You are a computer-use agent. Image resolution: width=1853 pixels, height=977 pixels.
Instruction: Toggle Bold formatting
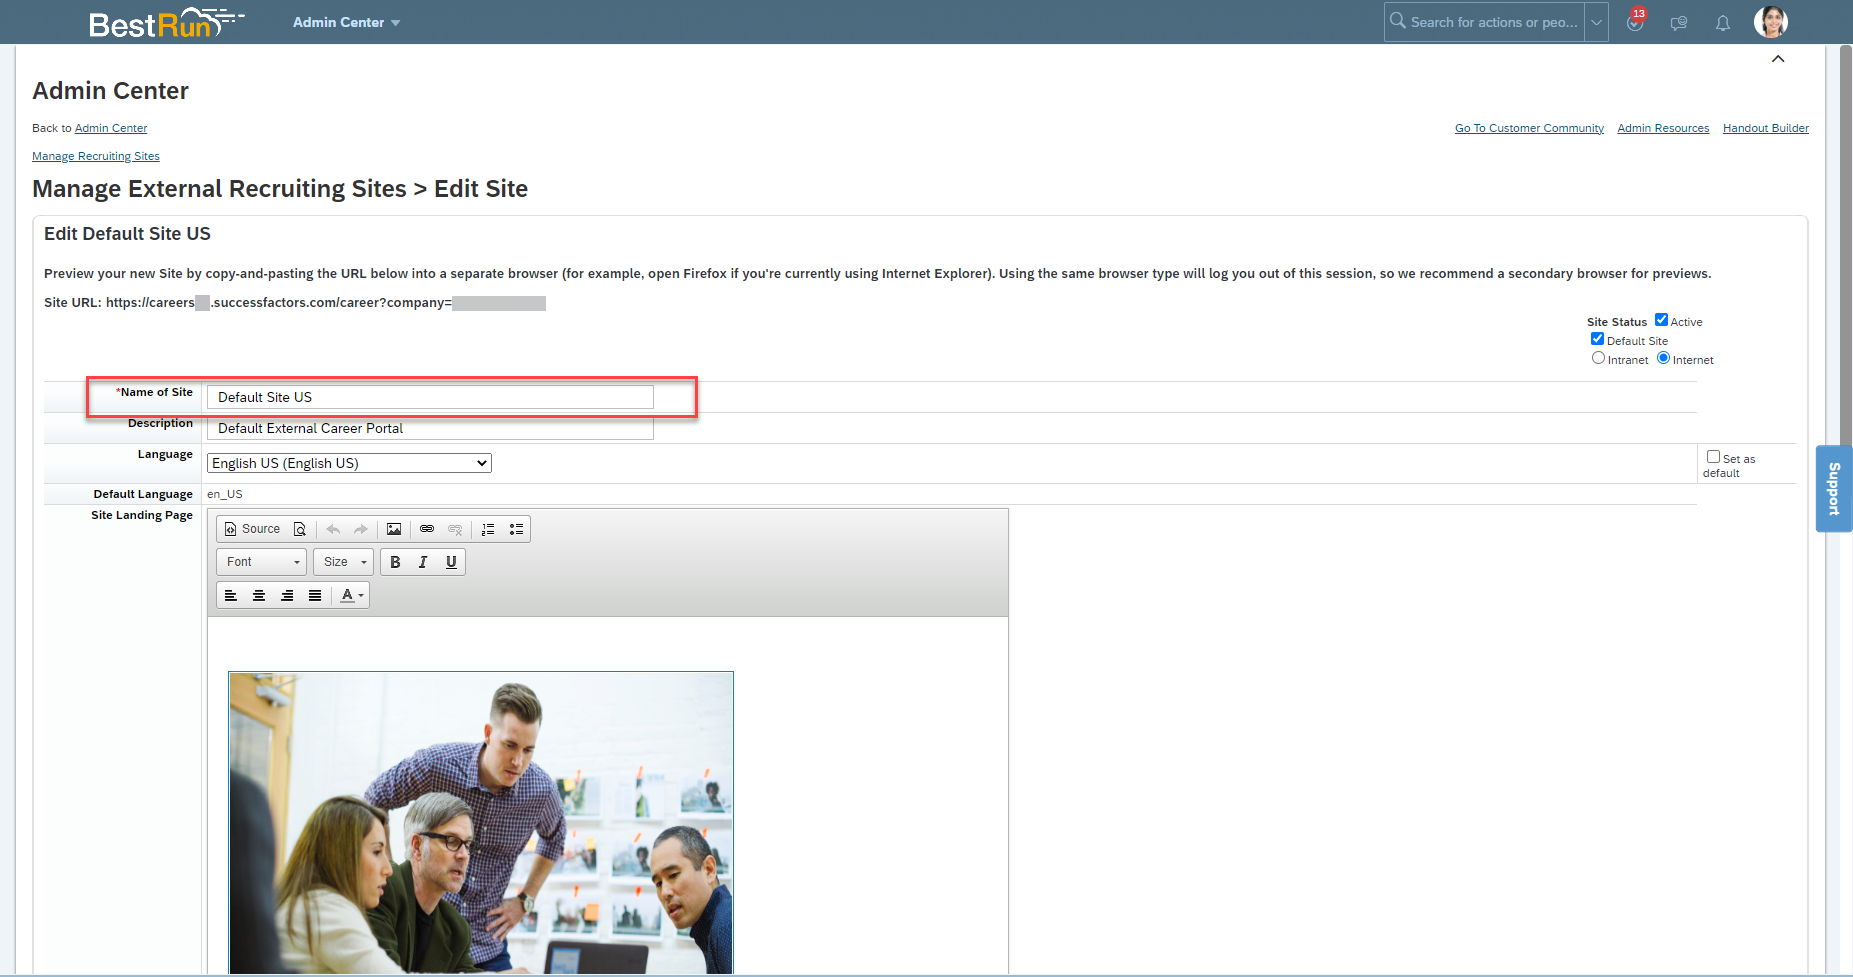395,562
